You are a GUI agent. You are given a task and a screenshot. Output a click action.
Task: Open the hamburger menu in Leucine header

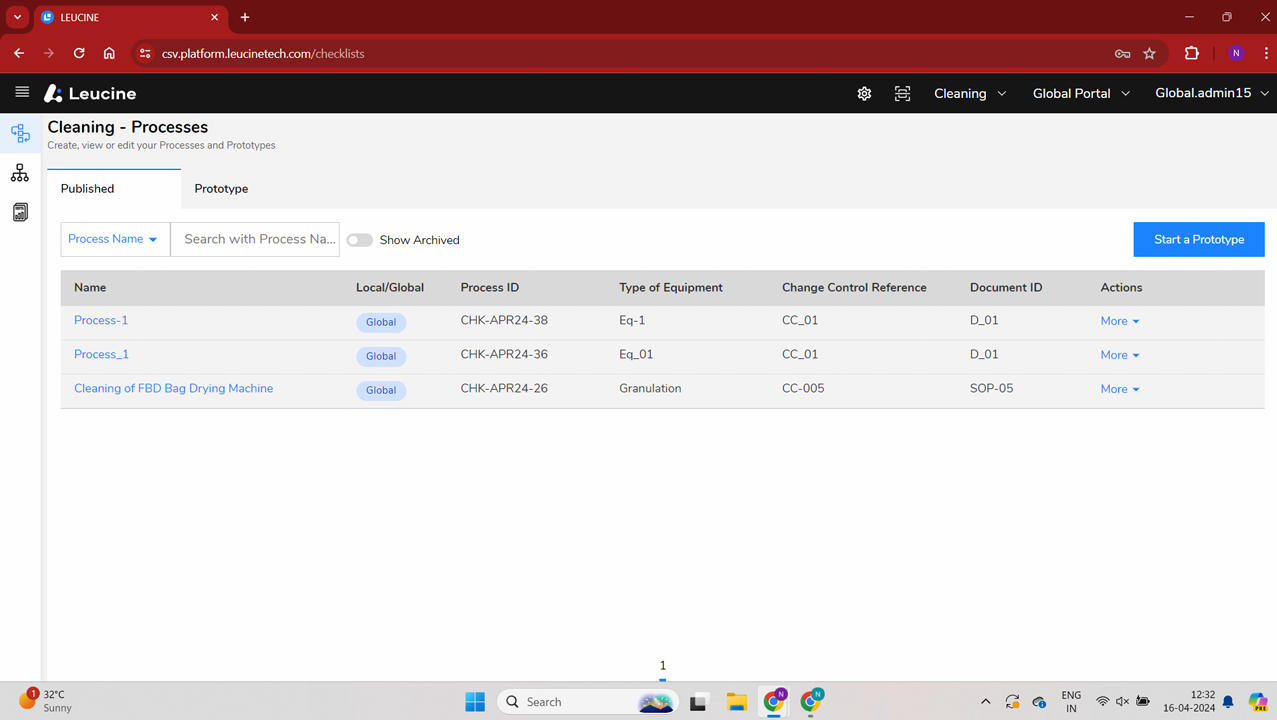click(x=22, y=92)
